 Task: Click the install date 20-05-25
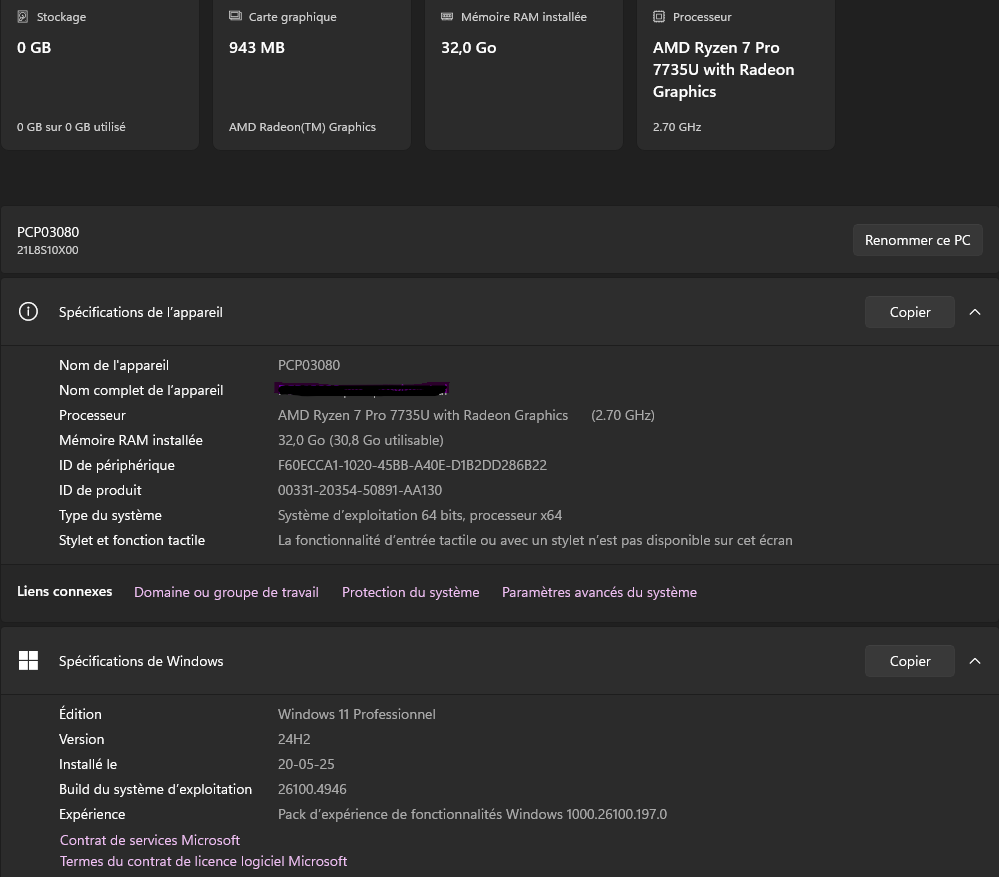(306, 764)
